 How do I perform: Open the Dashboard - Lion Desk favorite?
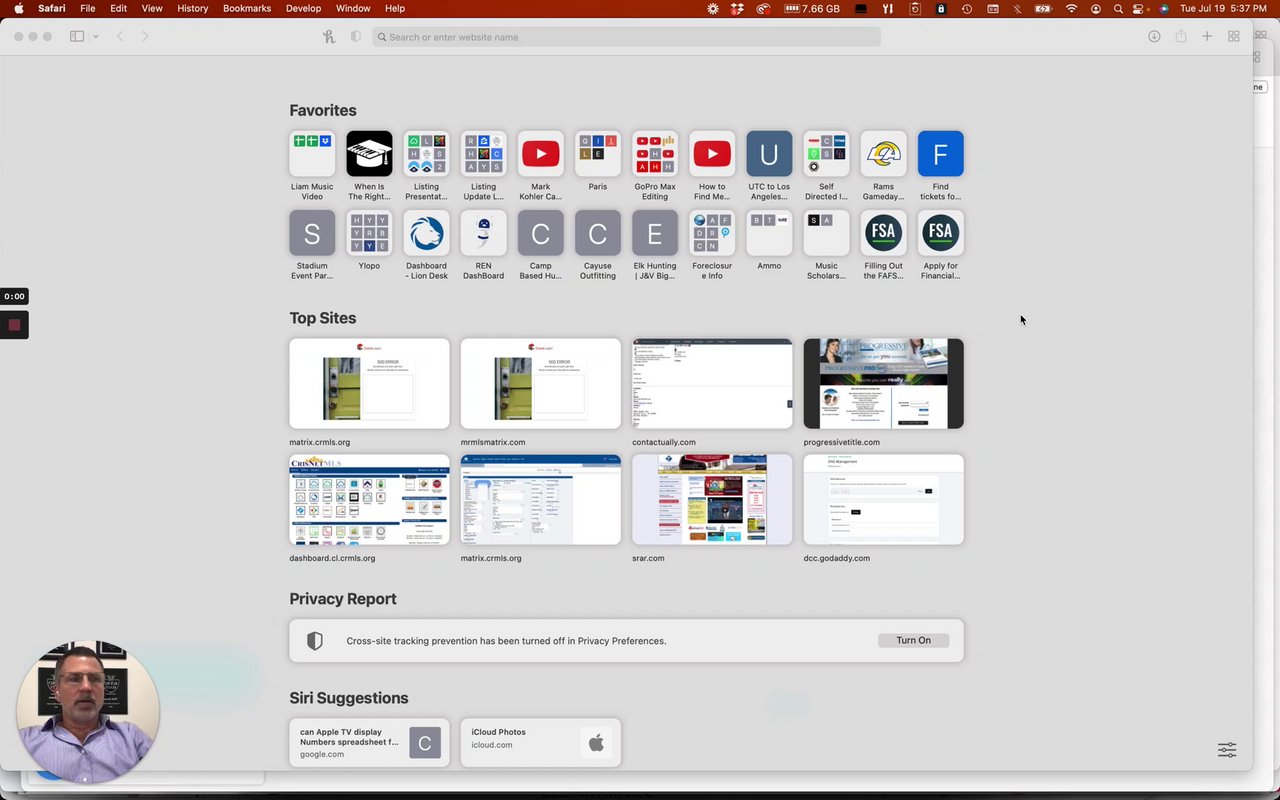pos(426,233)
